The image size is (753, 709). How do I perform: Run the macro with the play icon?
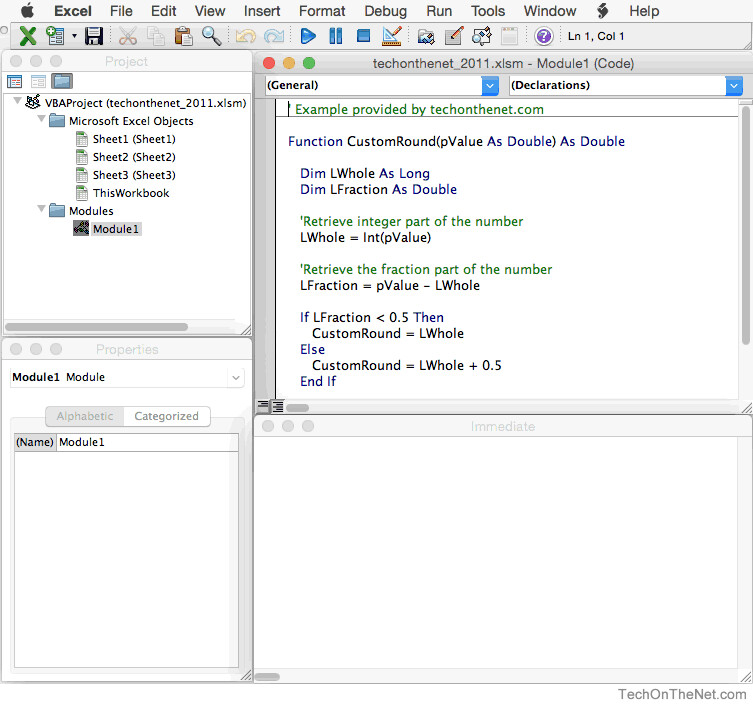tap(308, 37)
